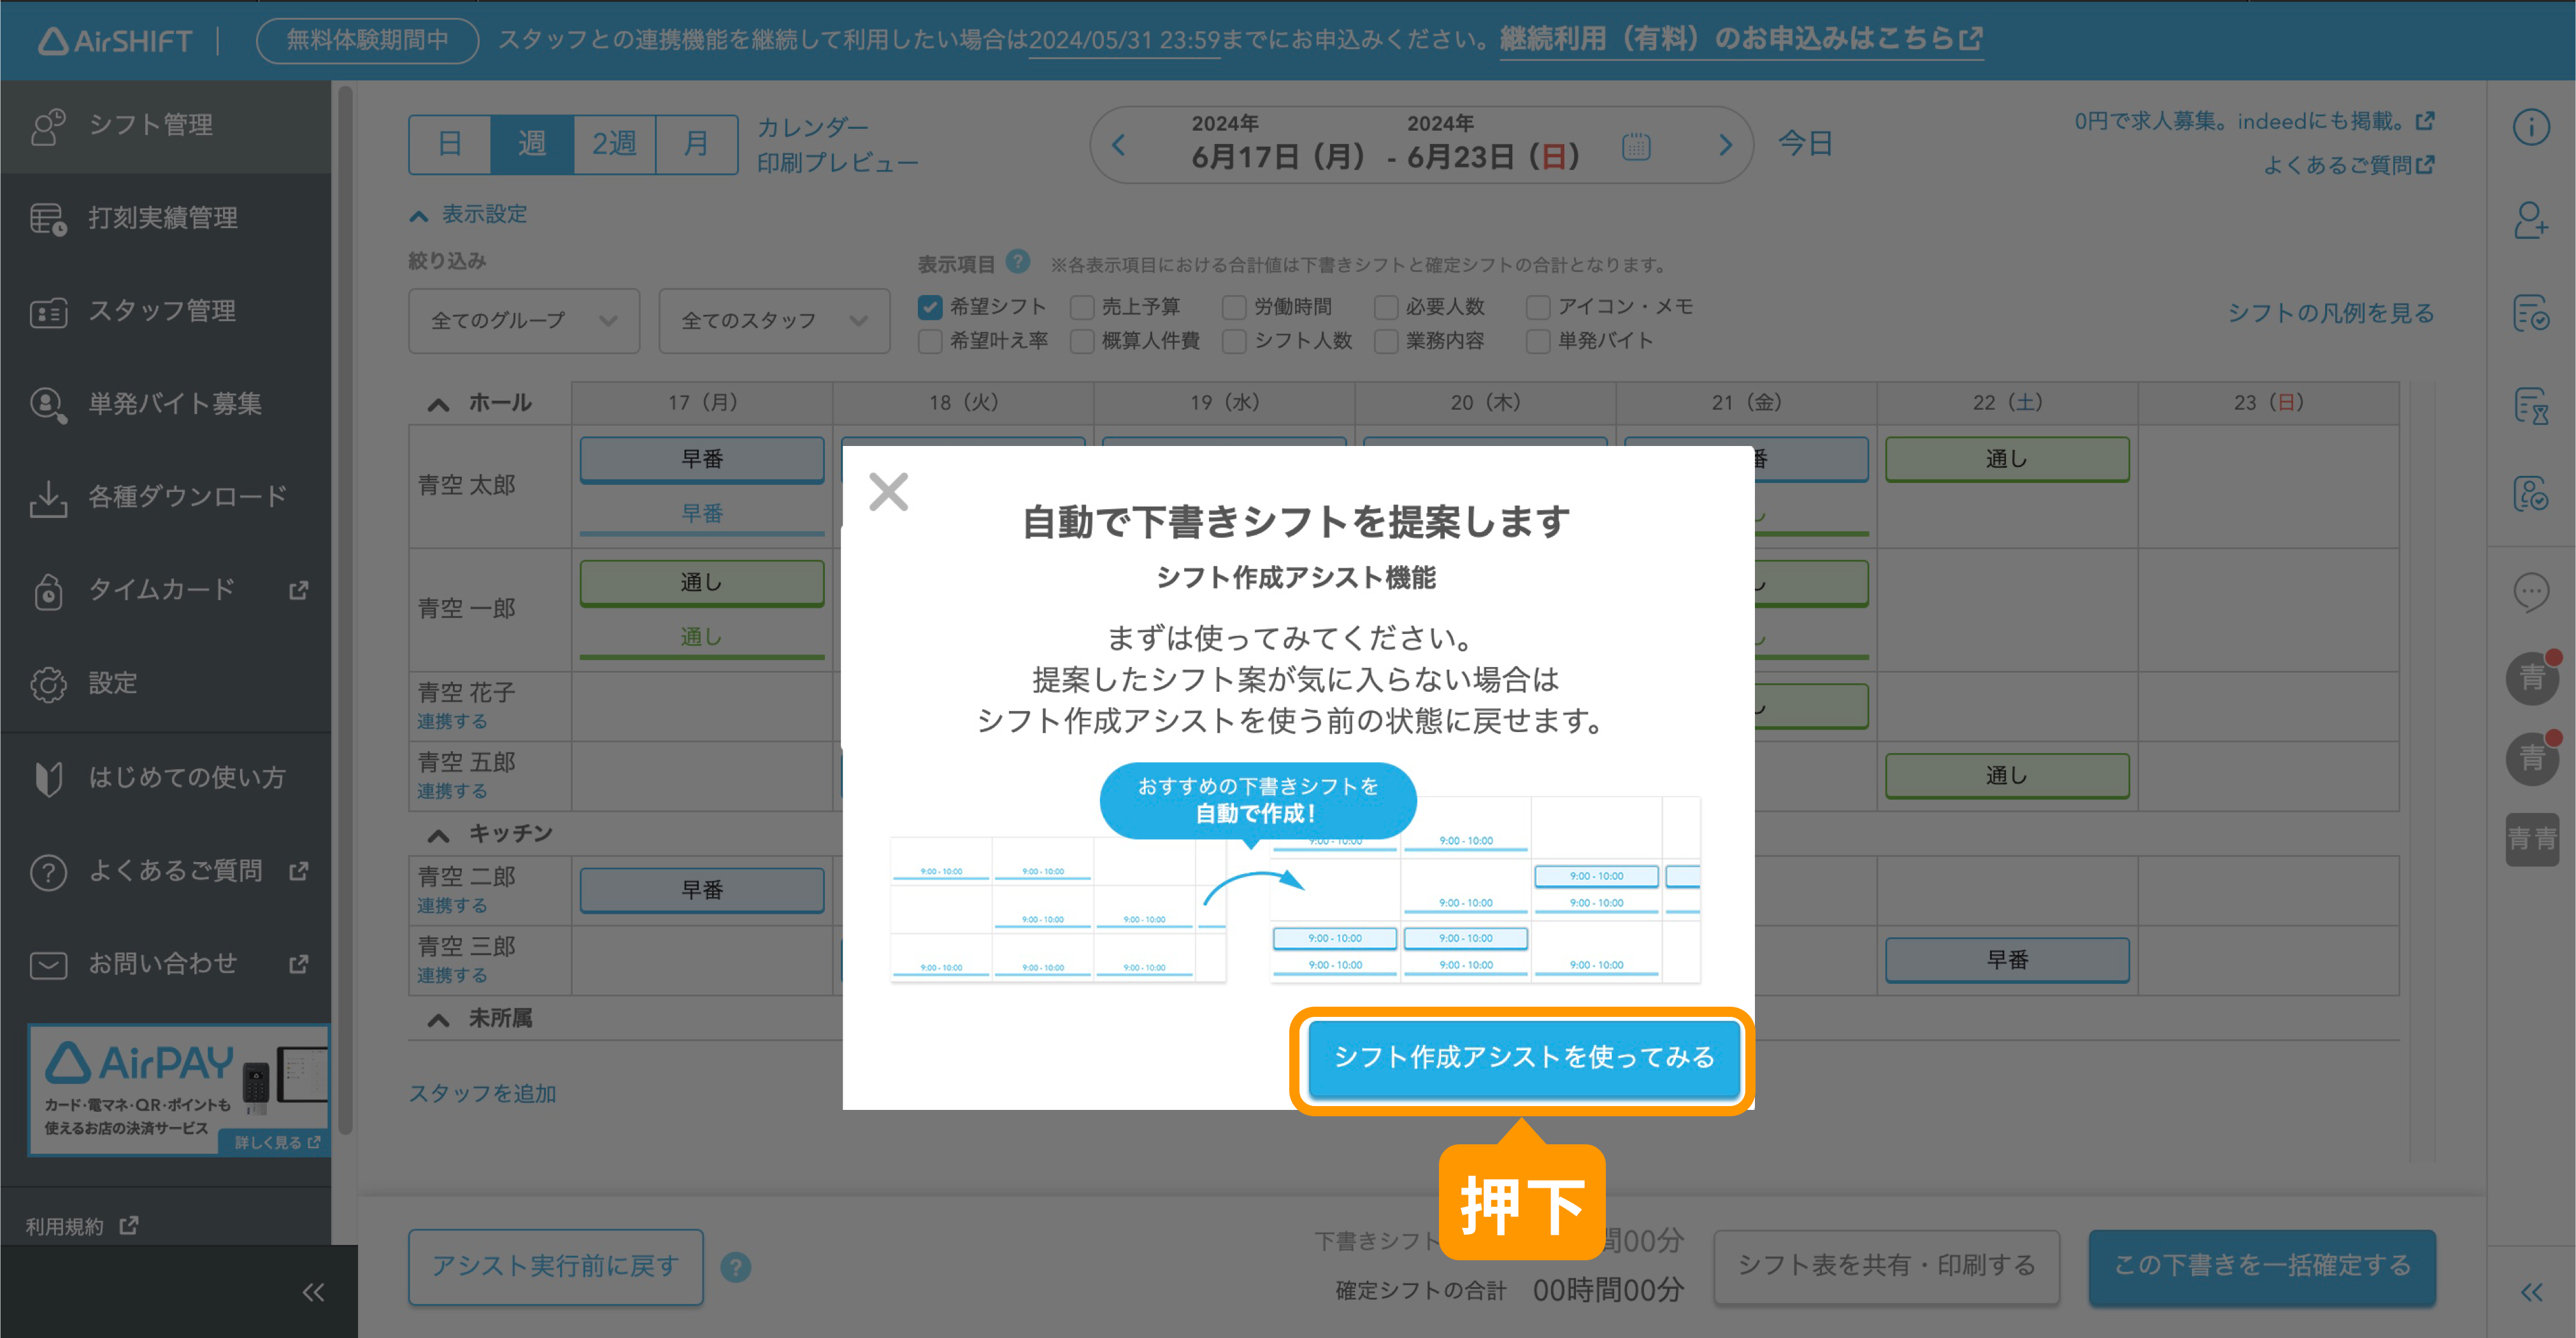
Task: Uncheck 希望シフト checkbox
Action: 930,307
